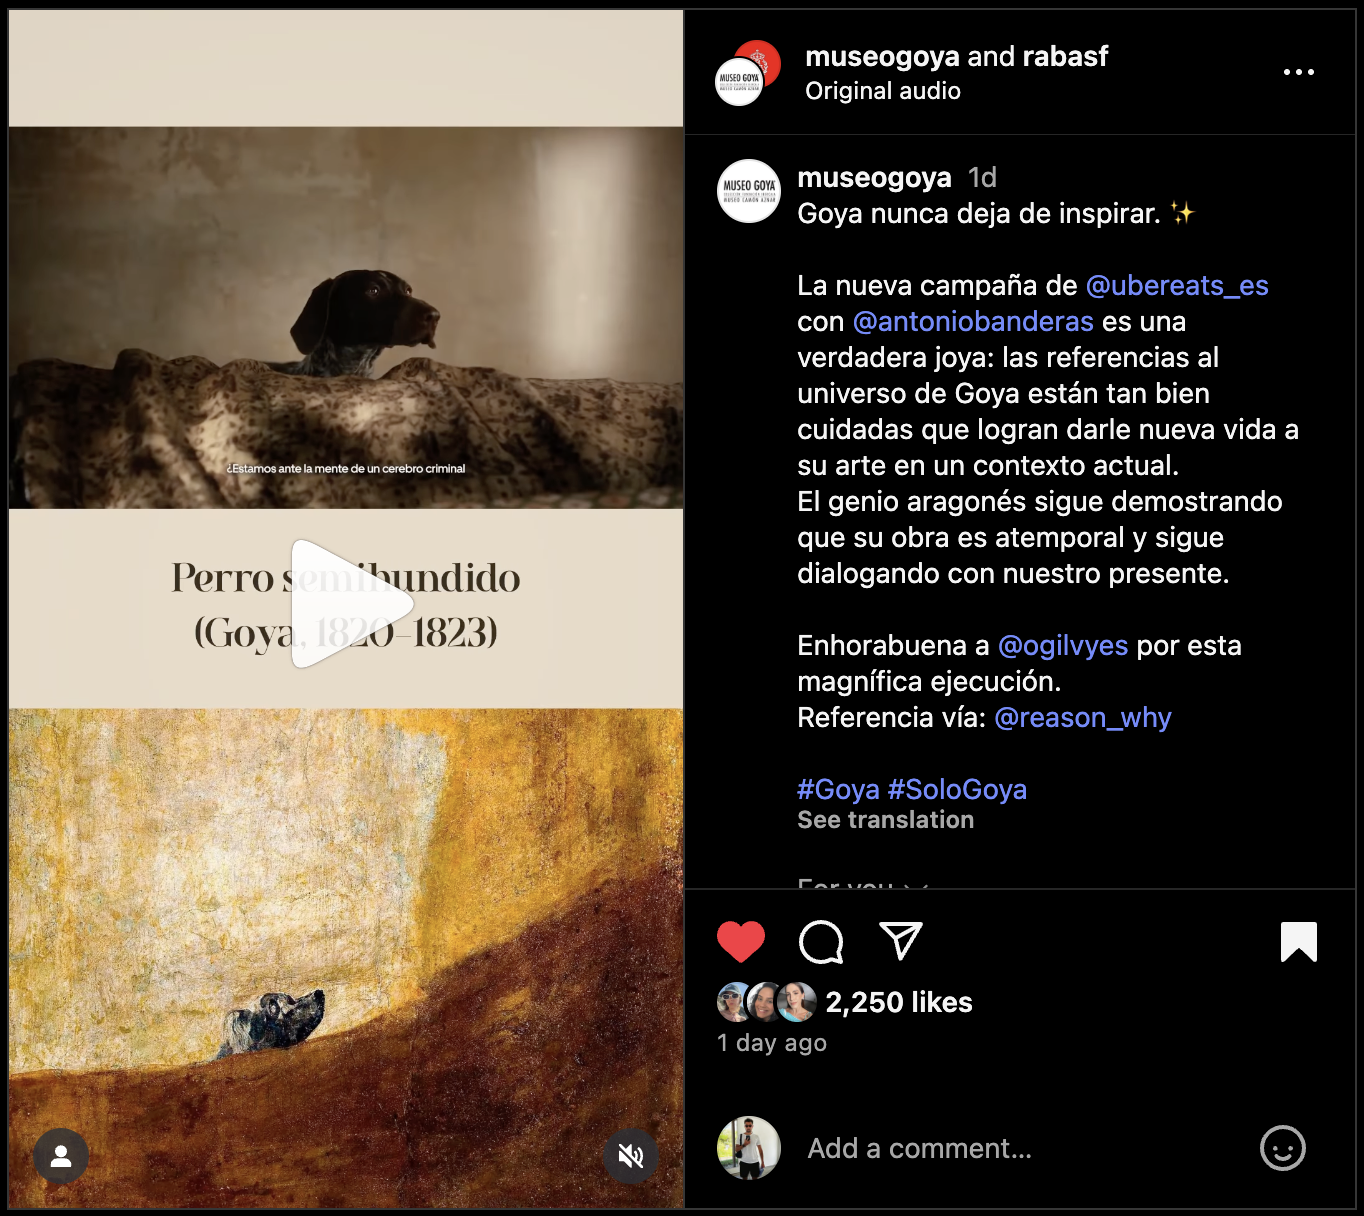
Task: Open the emoji picker smiley icon
Action: pyautogui.click(x=1283, y=1148)
